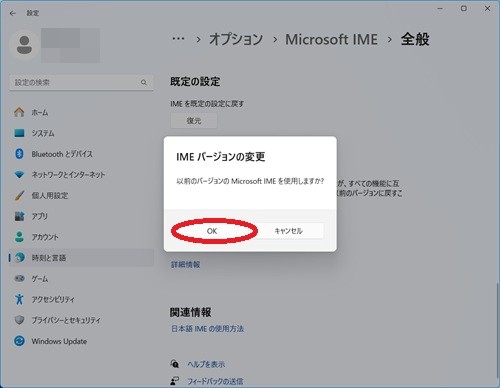
Task: Click the キャンセル button in the dialog
Action: point(288,231)
